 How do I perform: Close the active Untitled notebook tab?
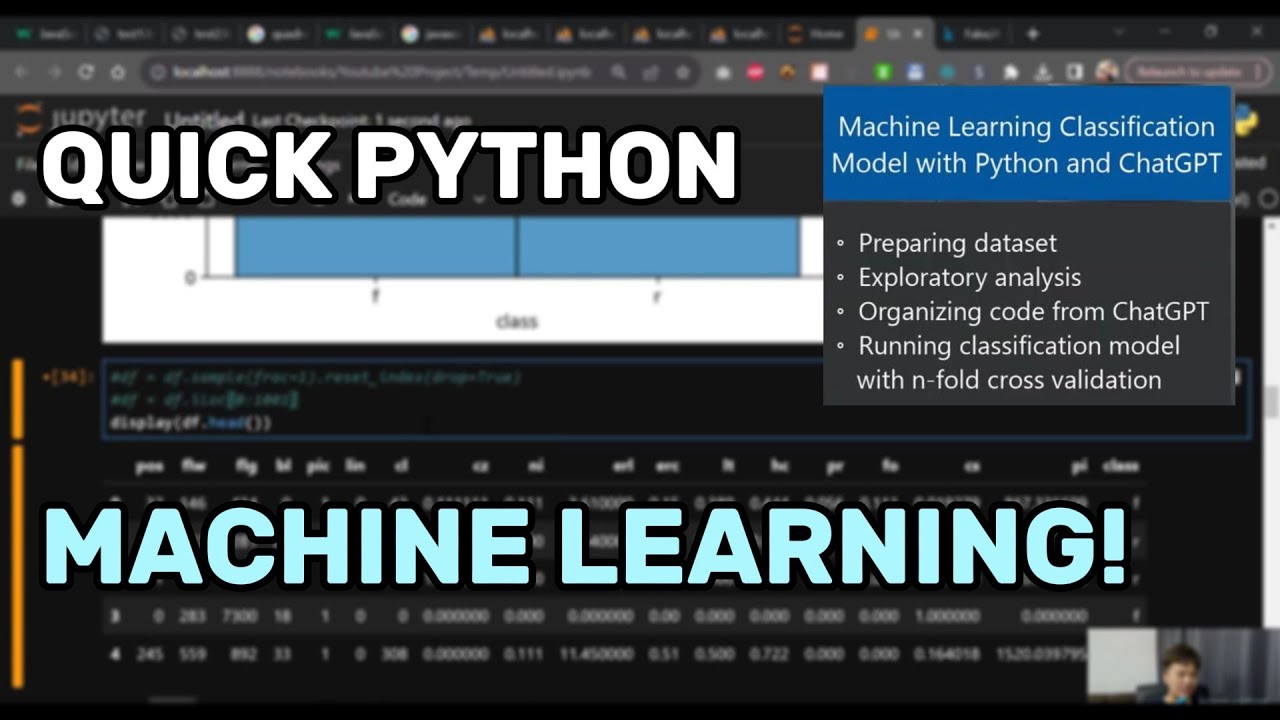919,33
